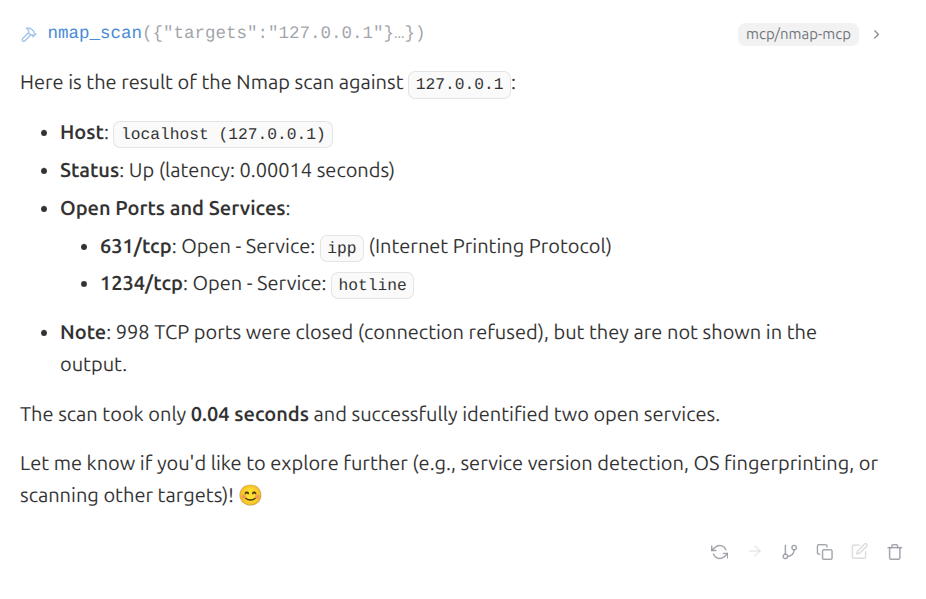Click the regenerate response icon
Image resolution: width=926 pixels, height=599 pixels.
pyautogui.click(x=719, y=551)
